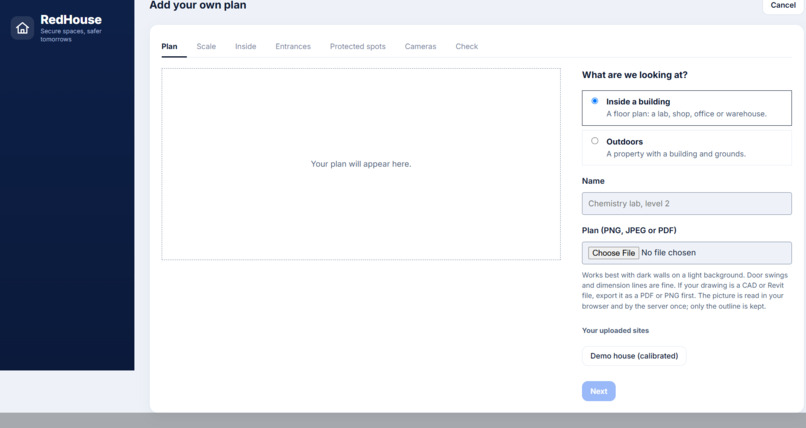Select the Inside a building radio option
This screenshot has height=428, width=806.
595,101
